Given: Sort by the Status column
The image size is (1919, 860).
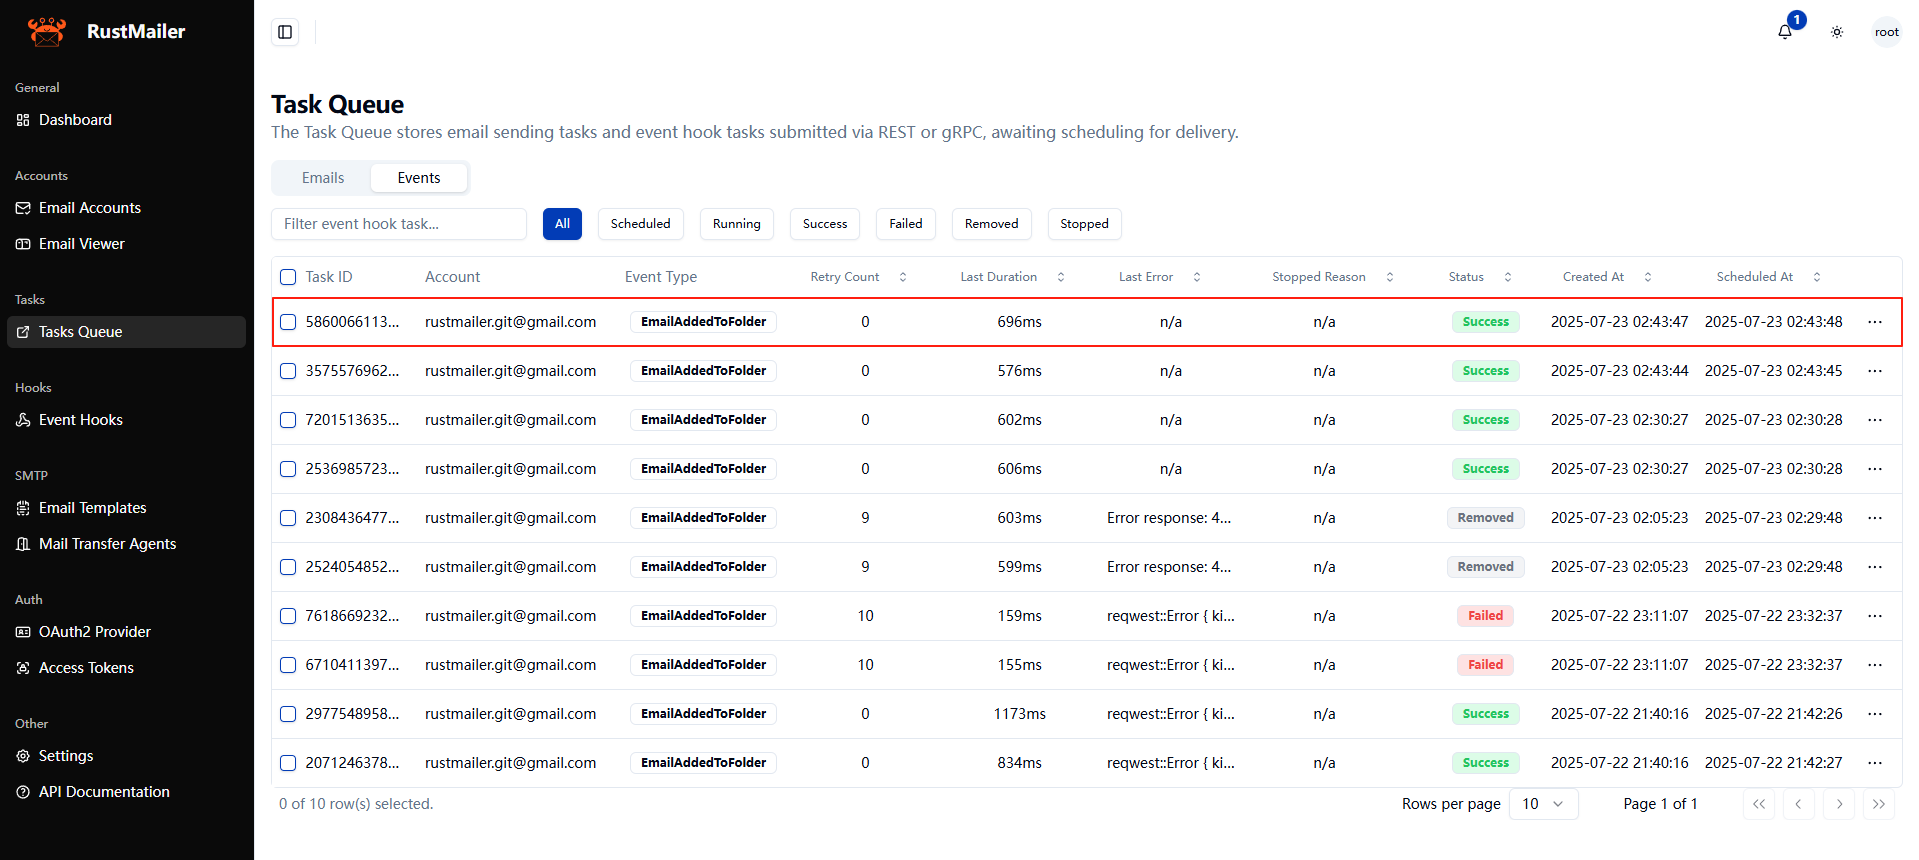Looking at the screenshot, I should click(x=1480, y=277).
